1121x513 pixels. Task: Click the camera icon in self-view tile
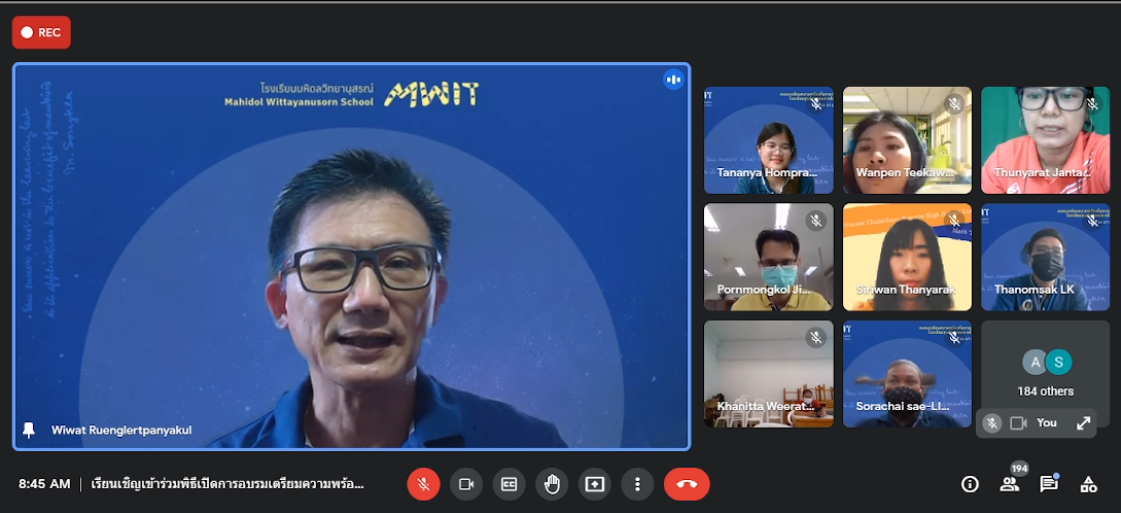1018,423
